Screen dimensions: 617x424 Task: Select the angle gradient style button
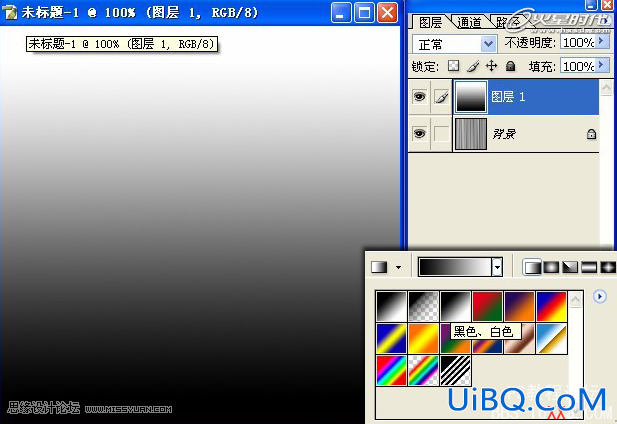coord(570,267)
